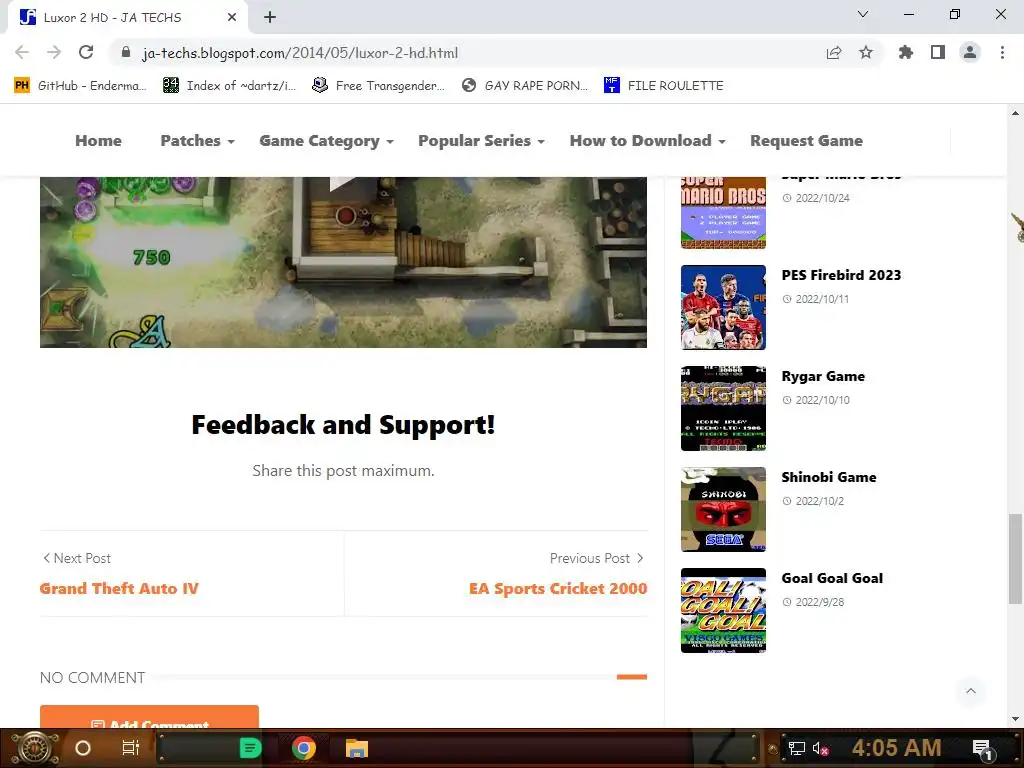Go to previous post EA Sports Cricket 2000
The width and height of the screenshot is (1024, 768).
click(558, 588)
